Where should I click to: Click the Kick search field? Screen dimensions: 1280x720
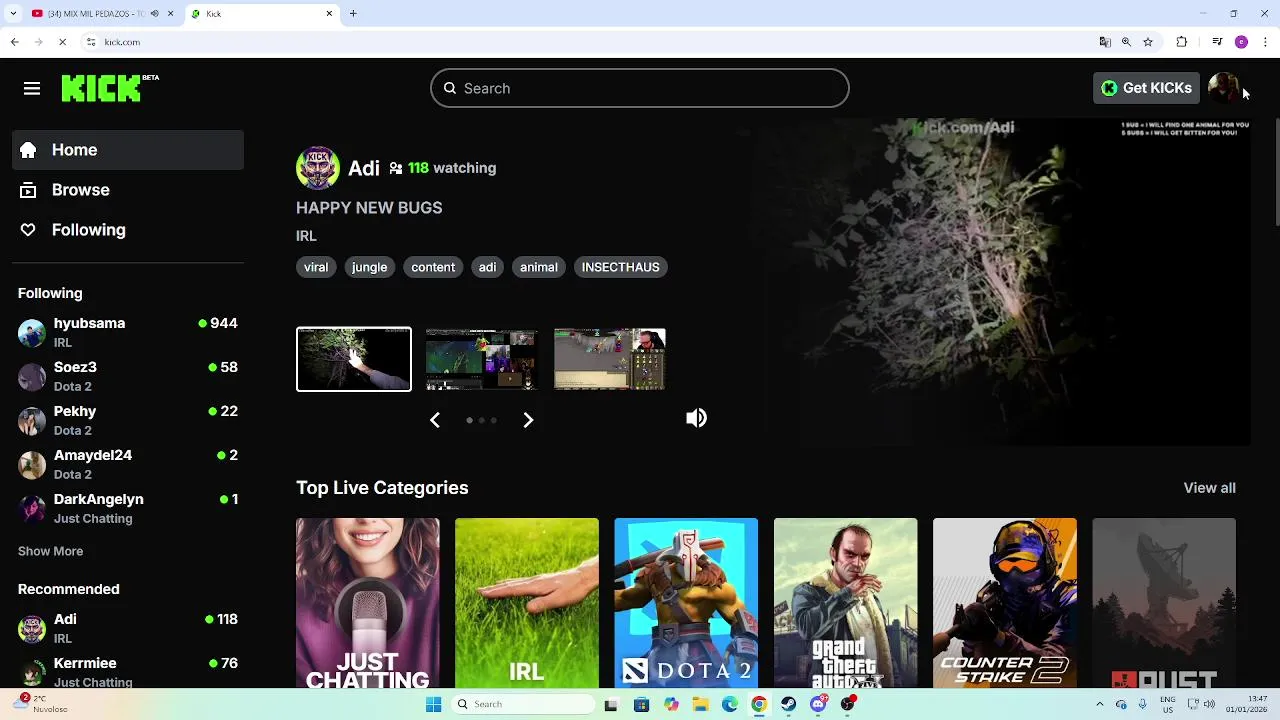point(640,88)
